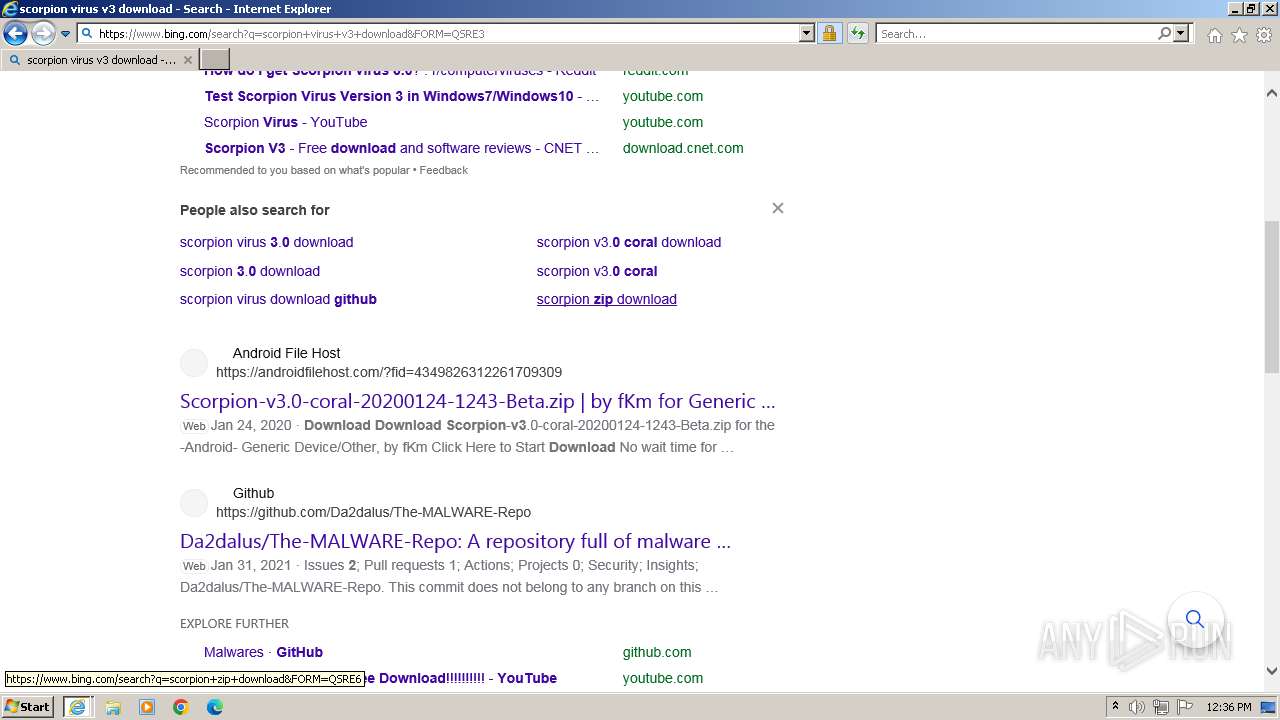Close the scorpion virus v3 download tab
This screenshot has height=720, width=1280.
pyautogui.click(x=187, y=60)
